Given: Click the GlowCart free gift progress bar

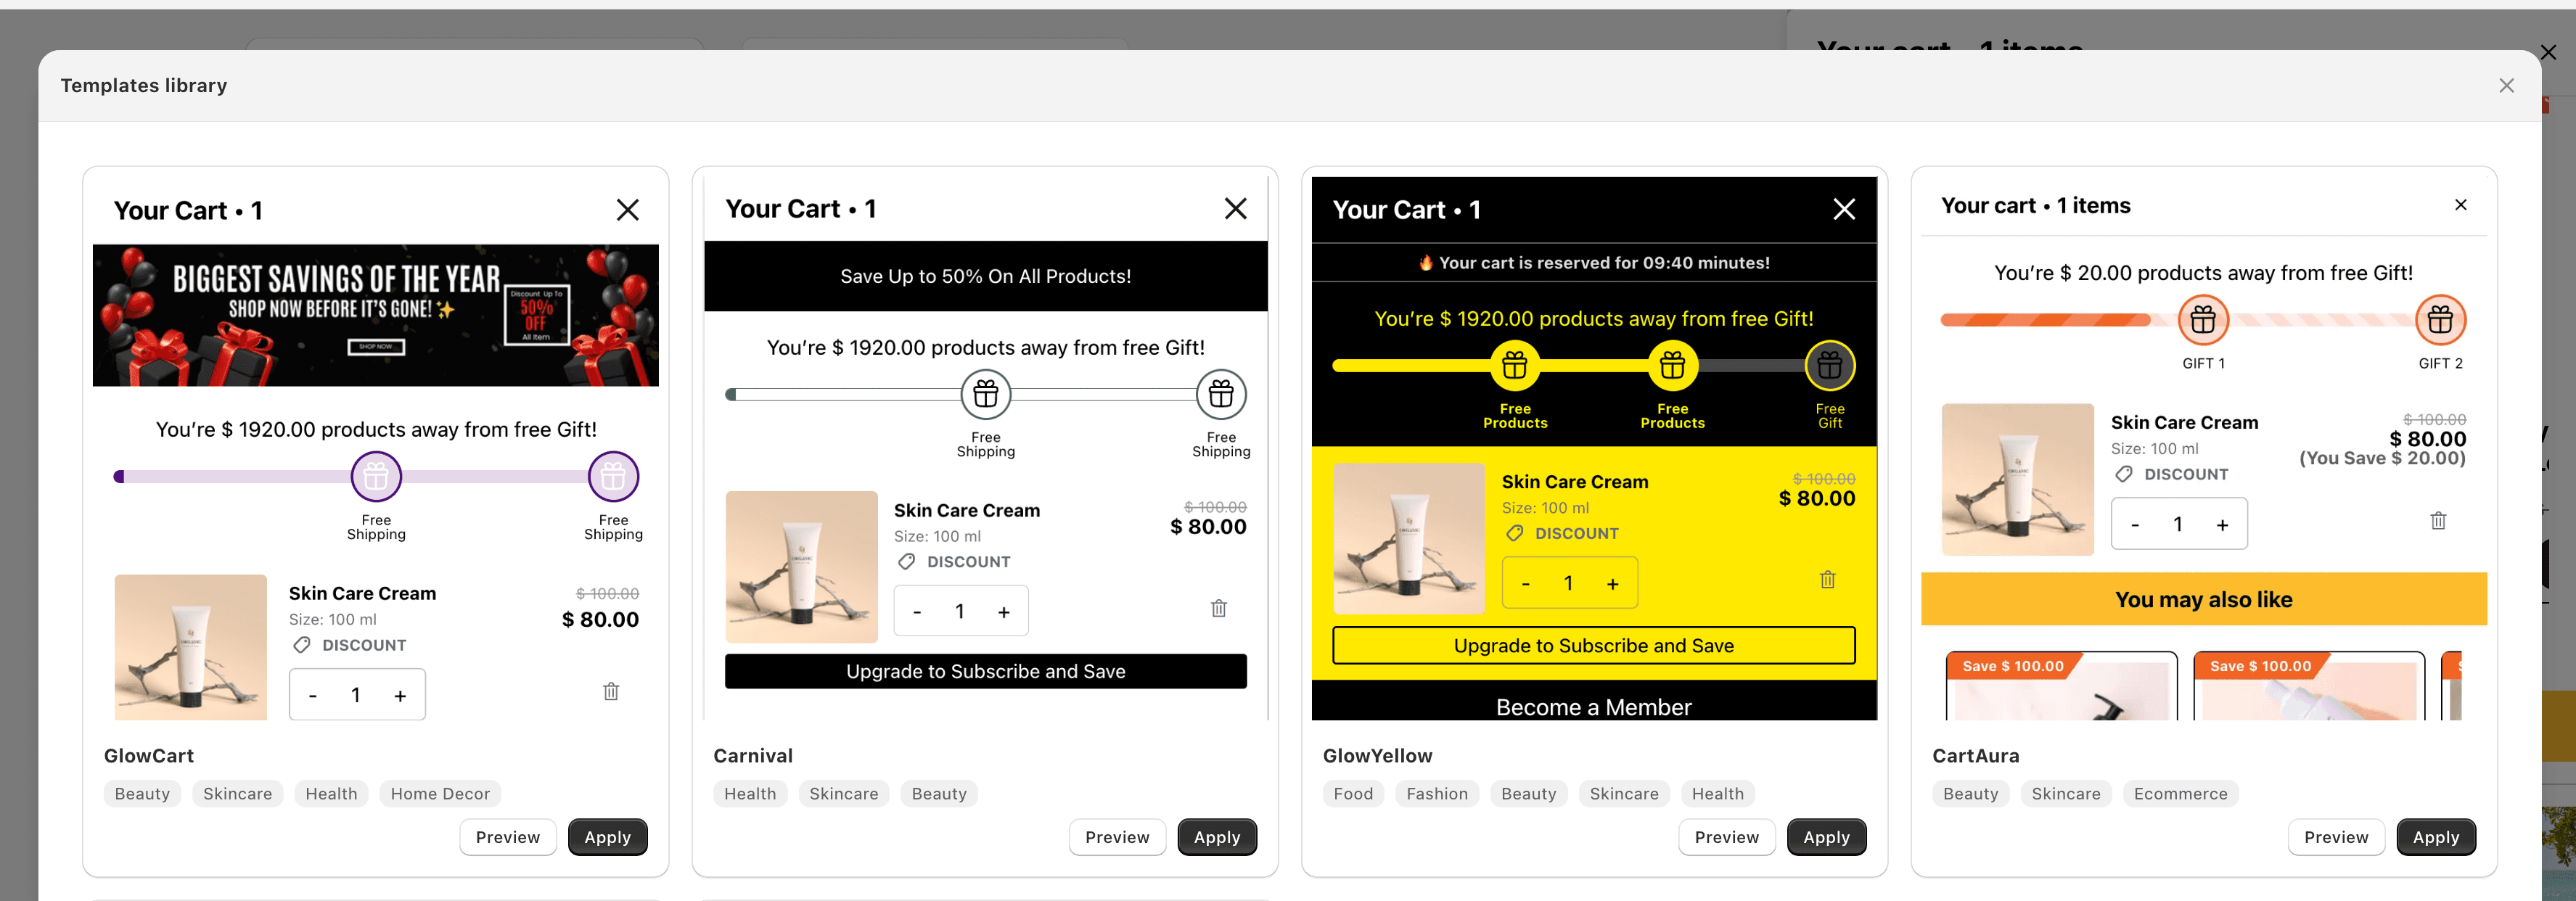Looking at the screenshot, I should [x=376, y=477].
